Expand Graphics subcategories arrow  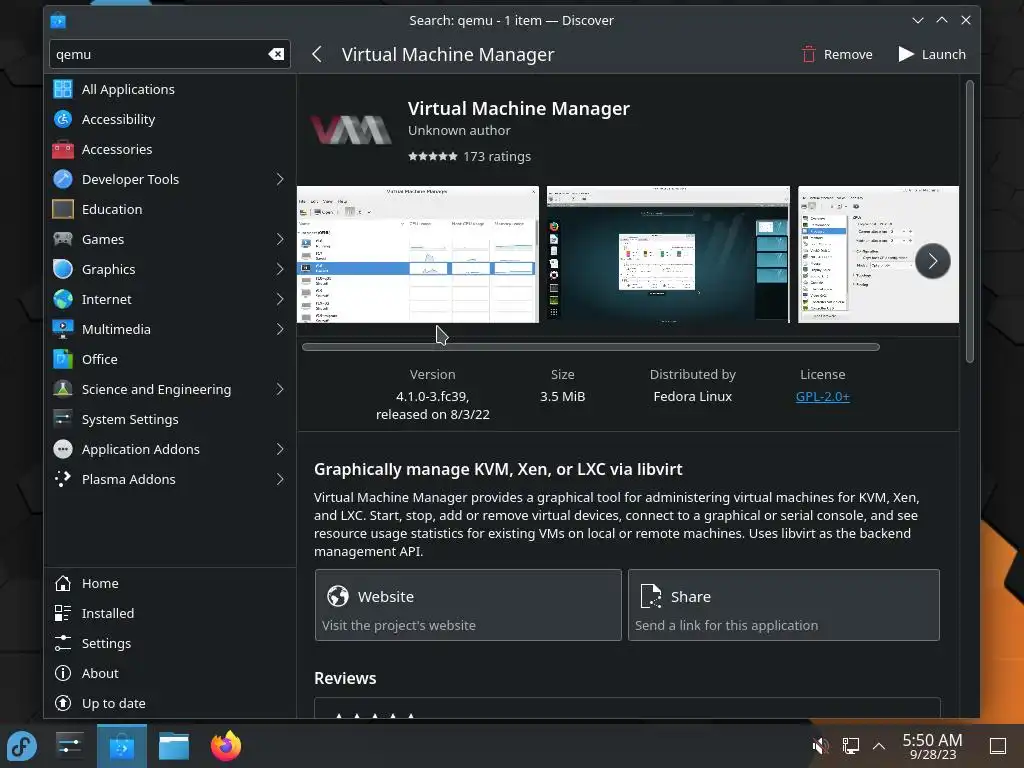tap(280, 269)
